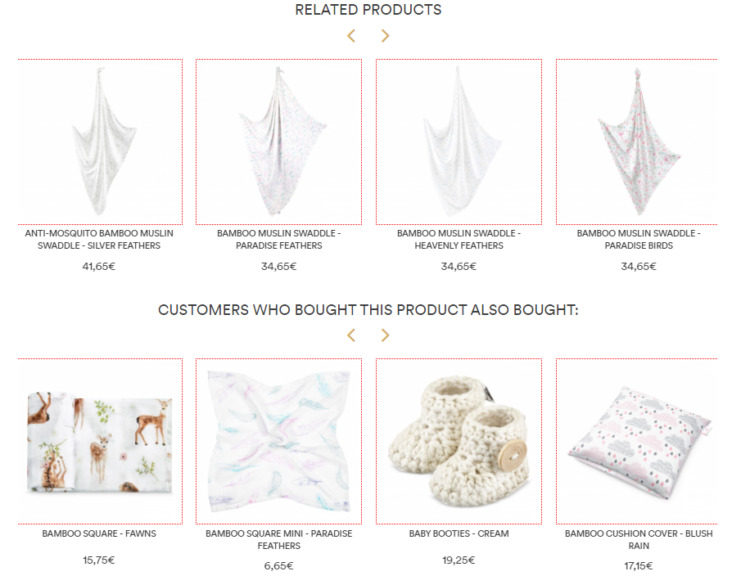Follow Bamboo Muslin Swaddle - Paradise Feathers link
750x576 pixels.
pos(279,239)
